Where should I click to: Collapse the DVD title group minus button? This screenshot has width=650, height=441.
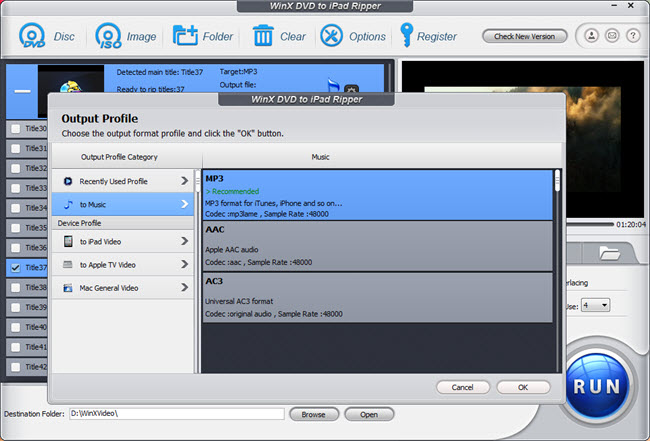(22, 91)
